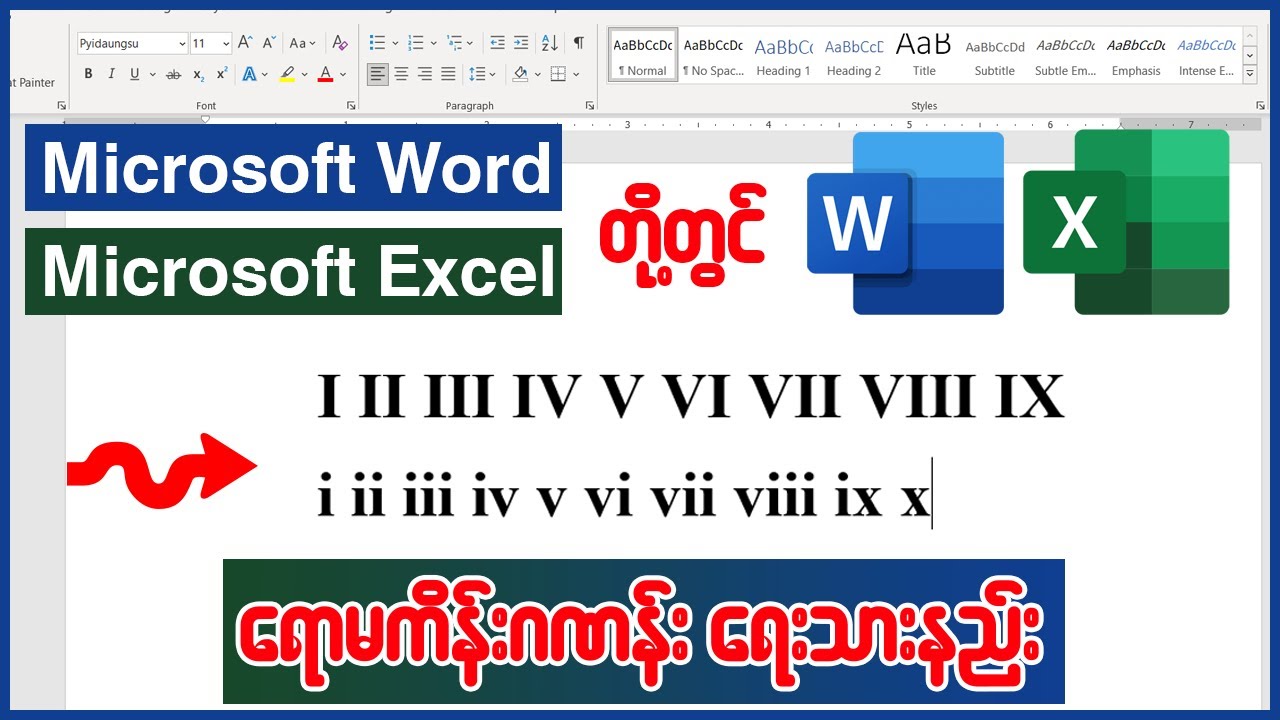1280x720 pixels.
Task: Expand the shading color dropdown arrow
Action: pyautogui.click(x=536, y=75)
